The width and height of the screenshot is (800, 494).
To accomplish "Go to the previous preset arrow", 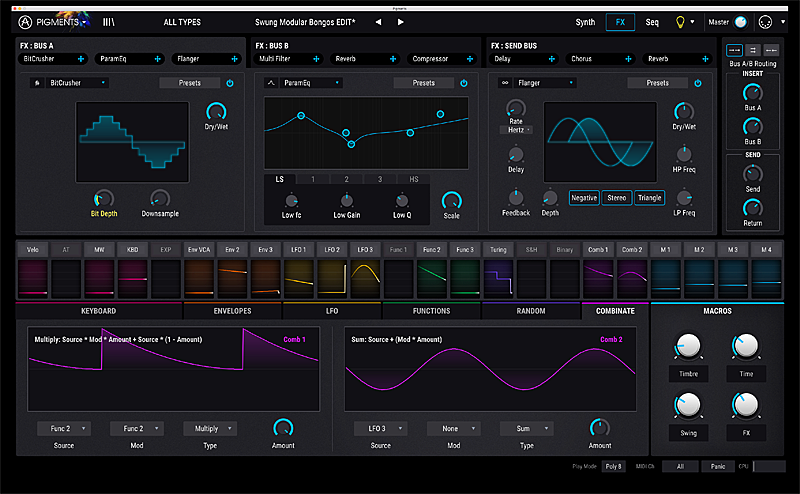I will click(x=378, y=22).
